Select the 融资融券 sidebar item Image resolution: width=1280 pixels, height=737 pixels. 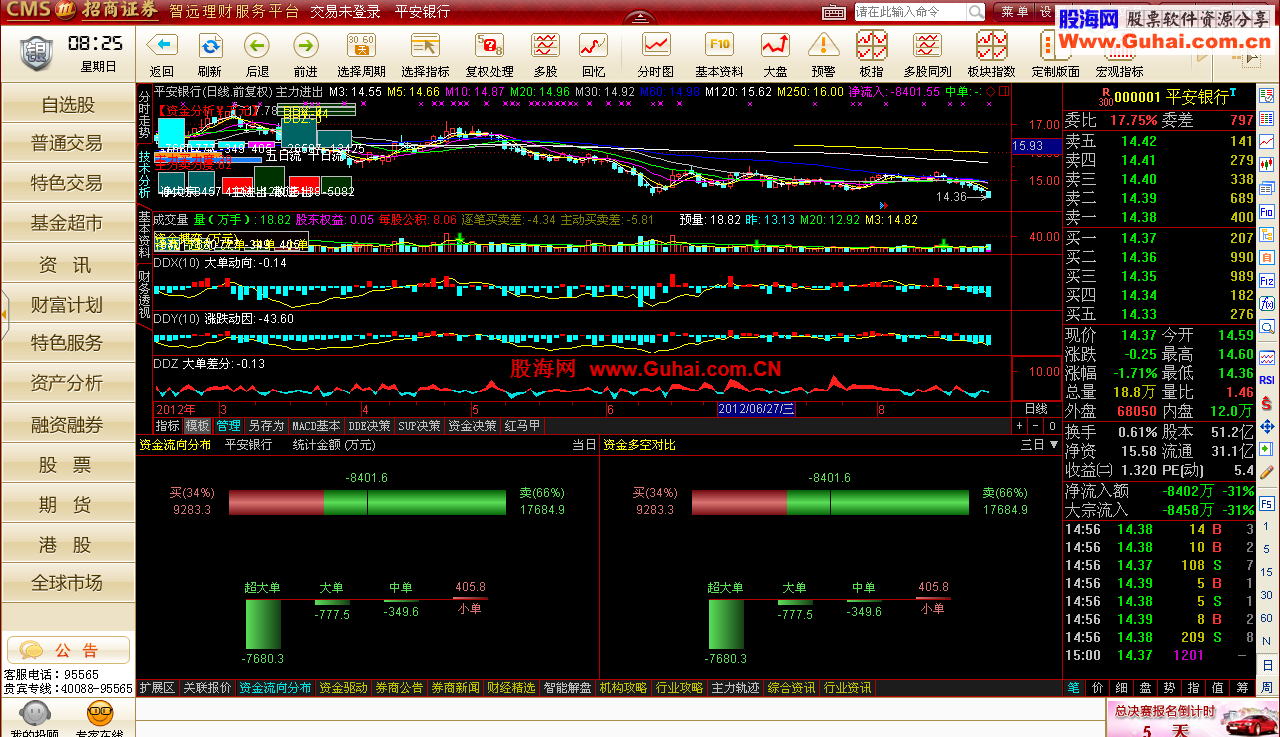(68, 425)
